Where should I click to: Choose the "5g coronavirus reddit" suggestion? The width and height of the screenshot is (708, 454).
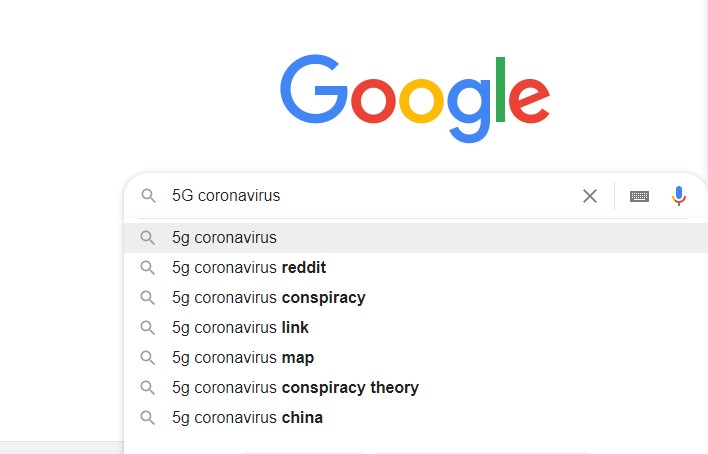(416, 267)
